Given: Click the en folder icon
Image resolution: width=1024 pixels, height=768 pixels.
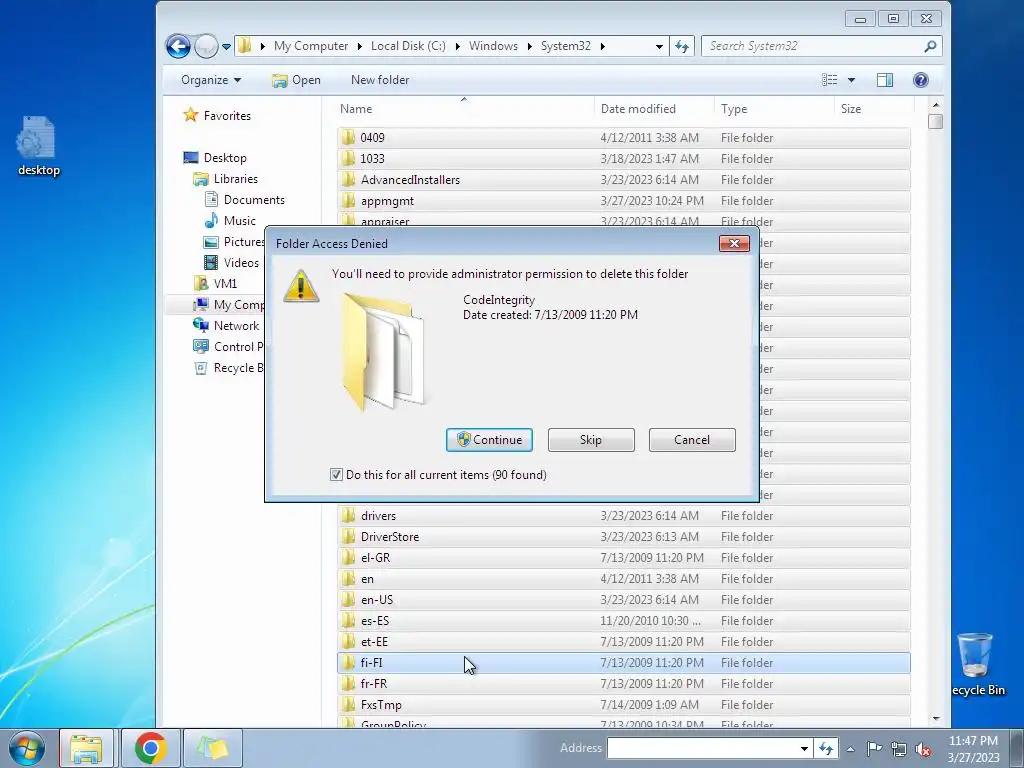Looking at the screenshot, I should pos(349,579).
